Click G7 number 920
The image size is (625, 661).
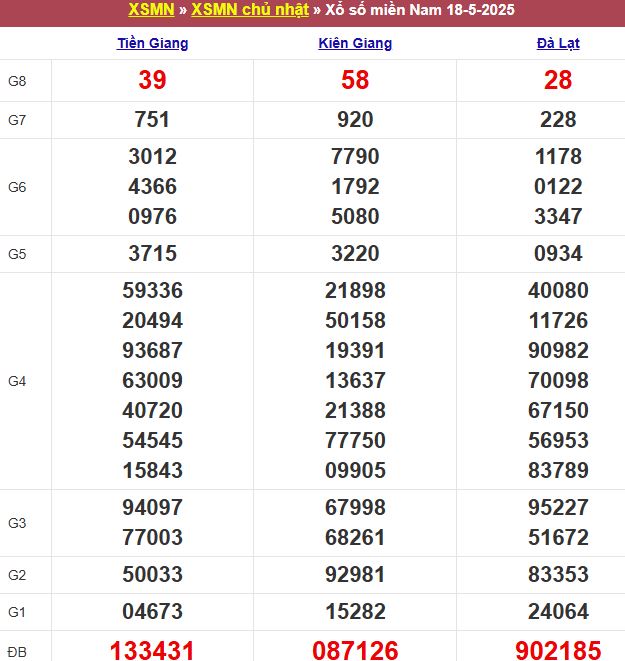pyautogui.click(x=355, y=119)
